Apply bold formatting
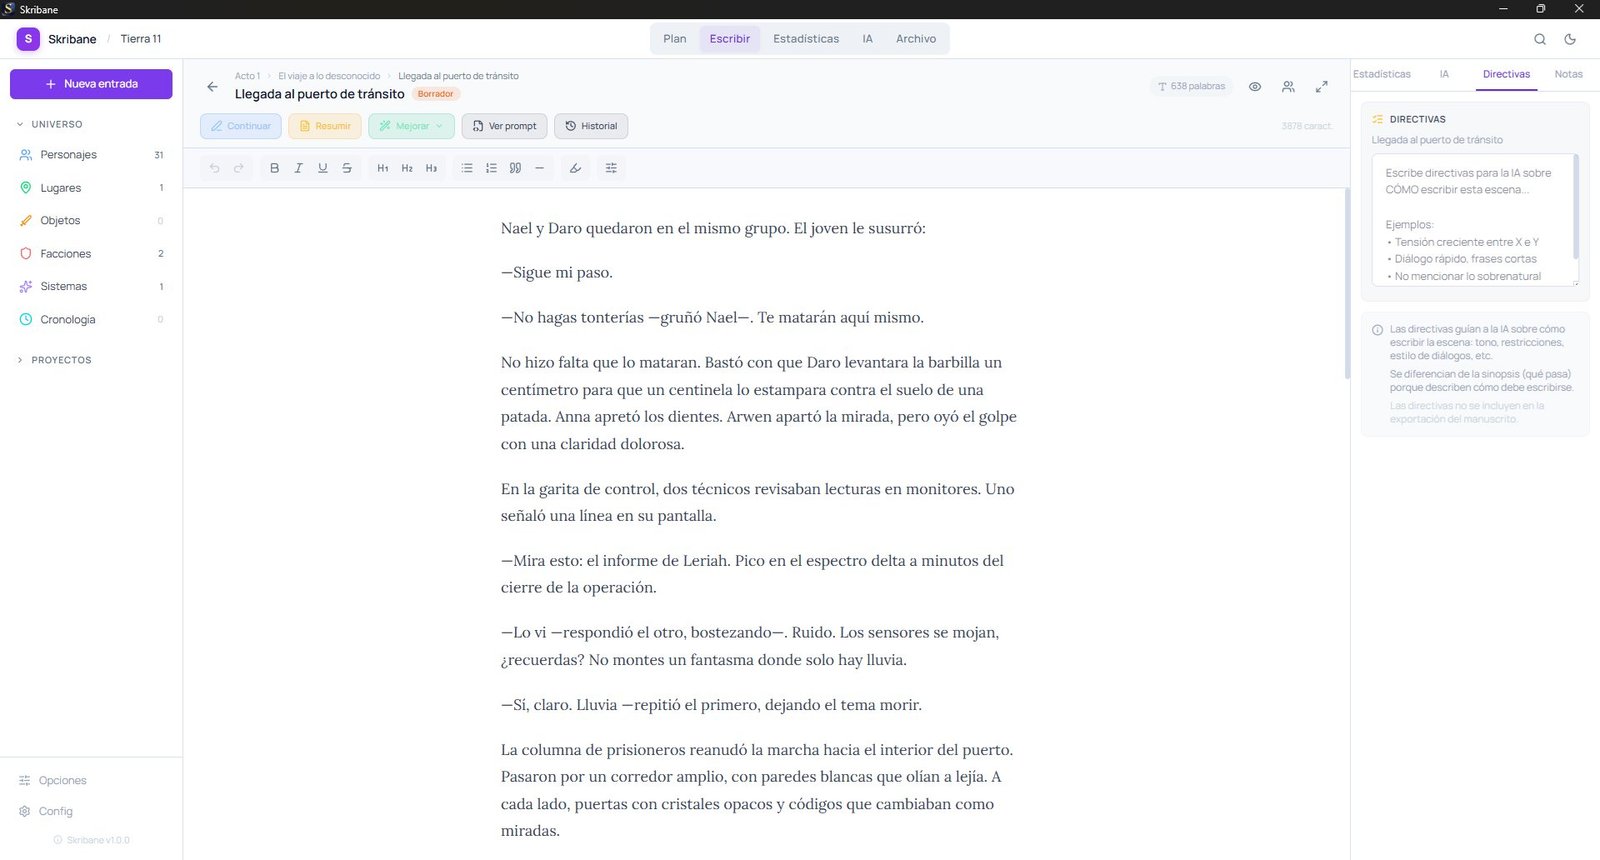Viewport: 1600px width, 860px height. click(274, 168)
